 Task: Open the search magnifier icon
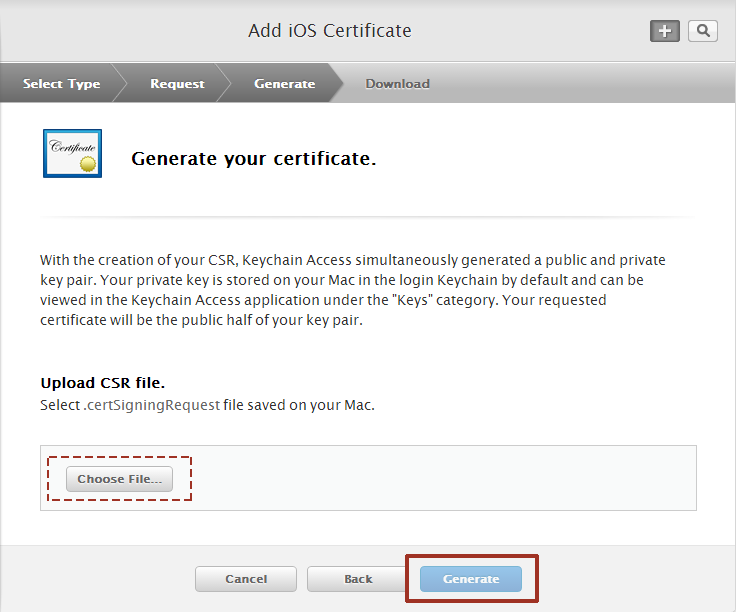click(703, 31)
